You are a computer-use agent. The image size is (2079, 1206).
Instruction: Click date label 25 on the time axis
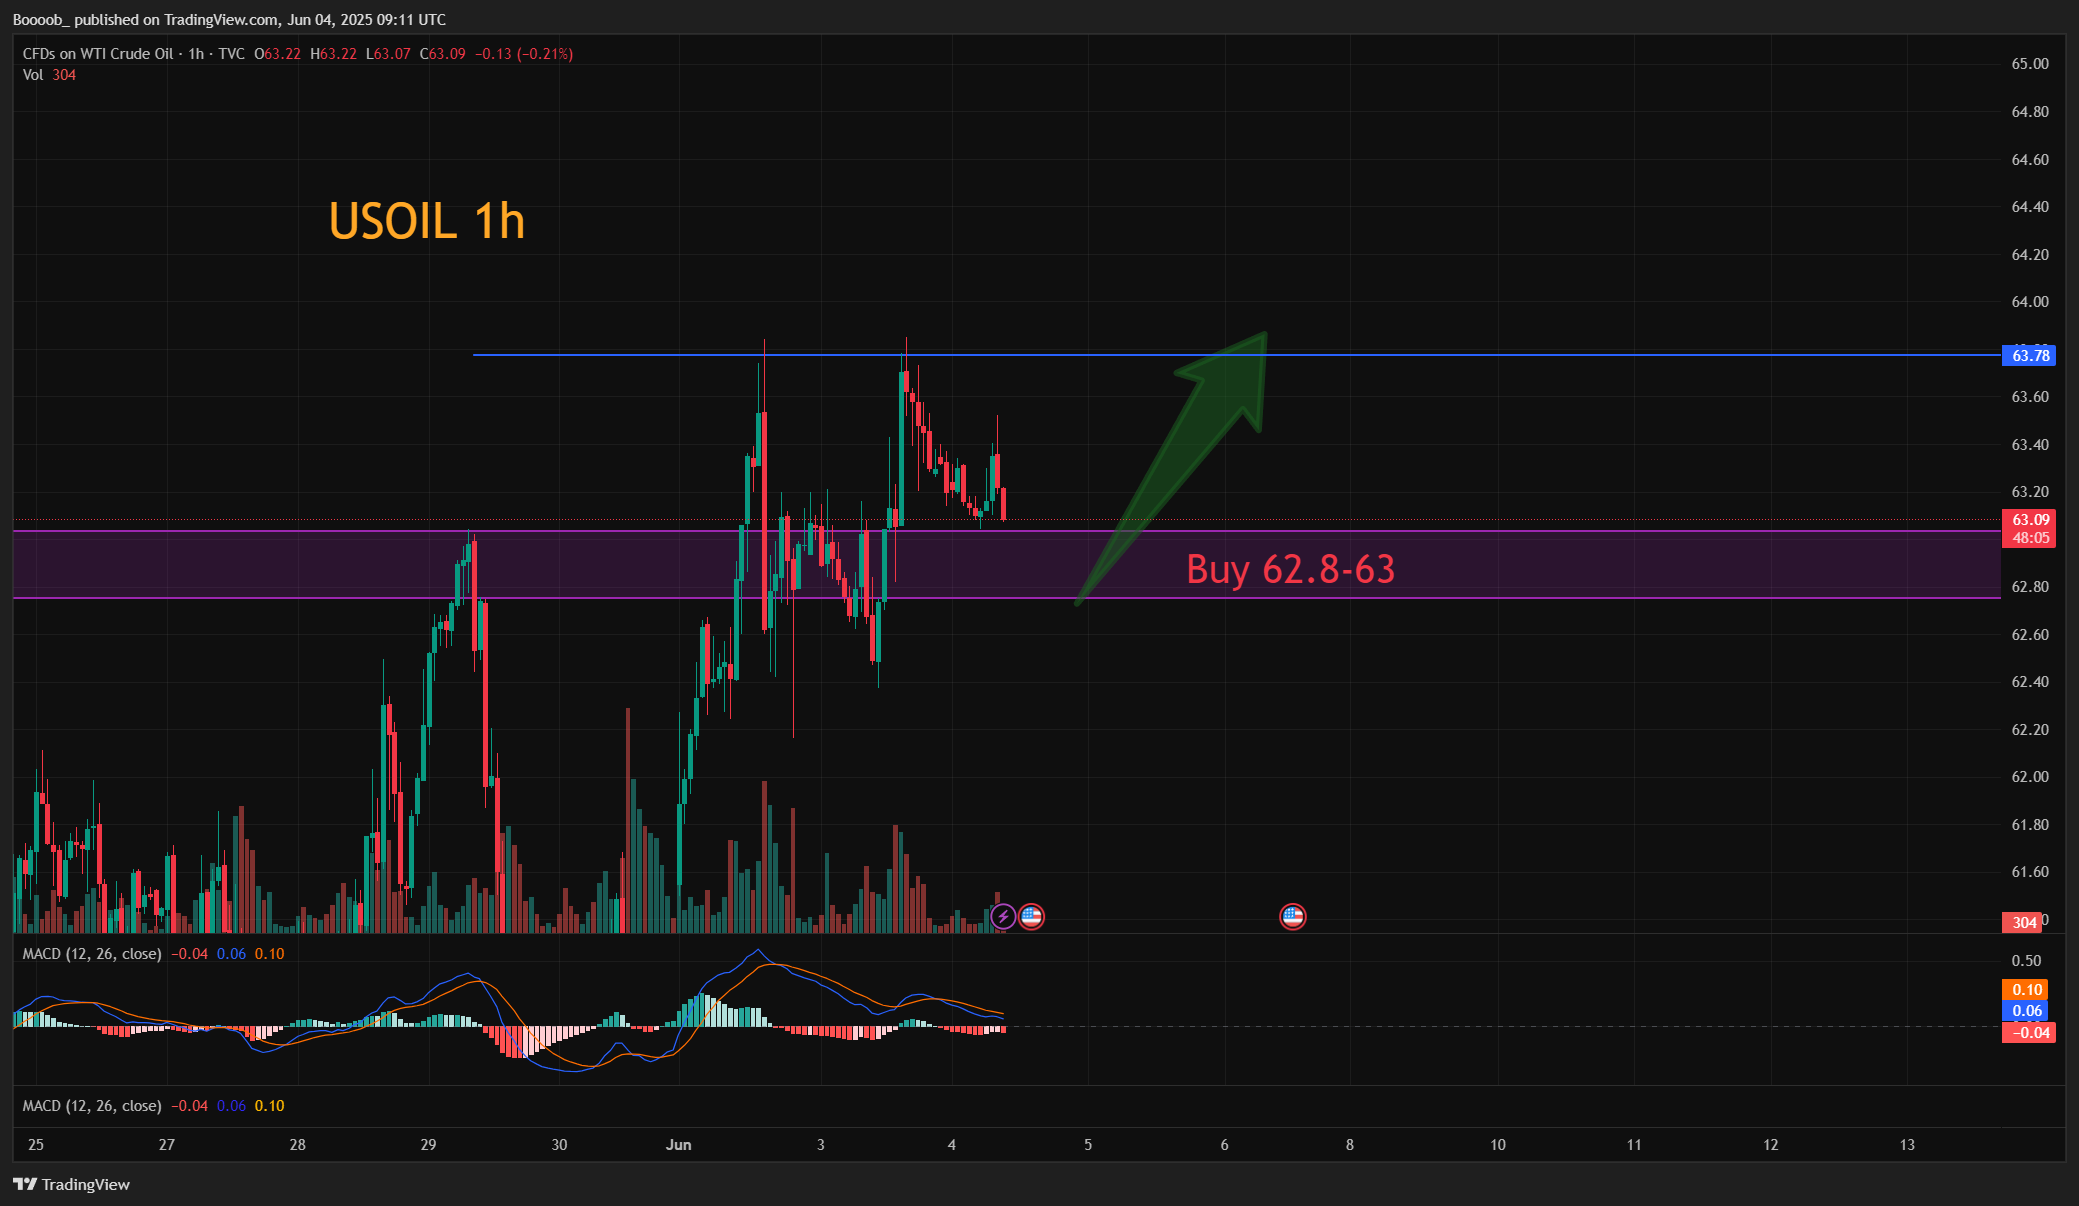pos(36,1145)
